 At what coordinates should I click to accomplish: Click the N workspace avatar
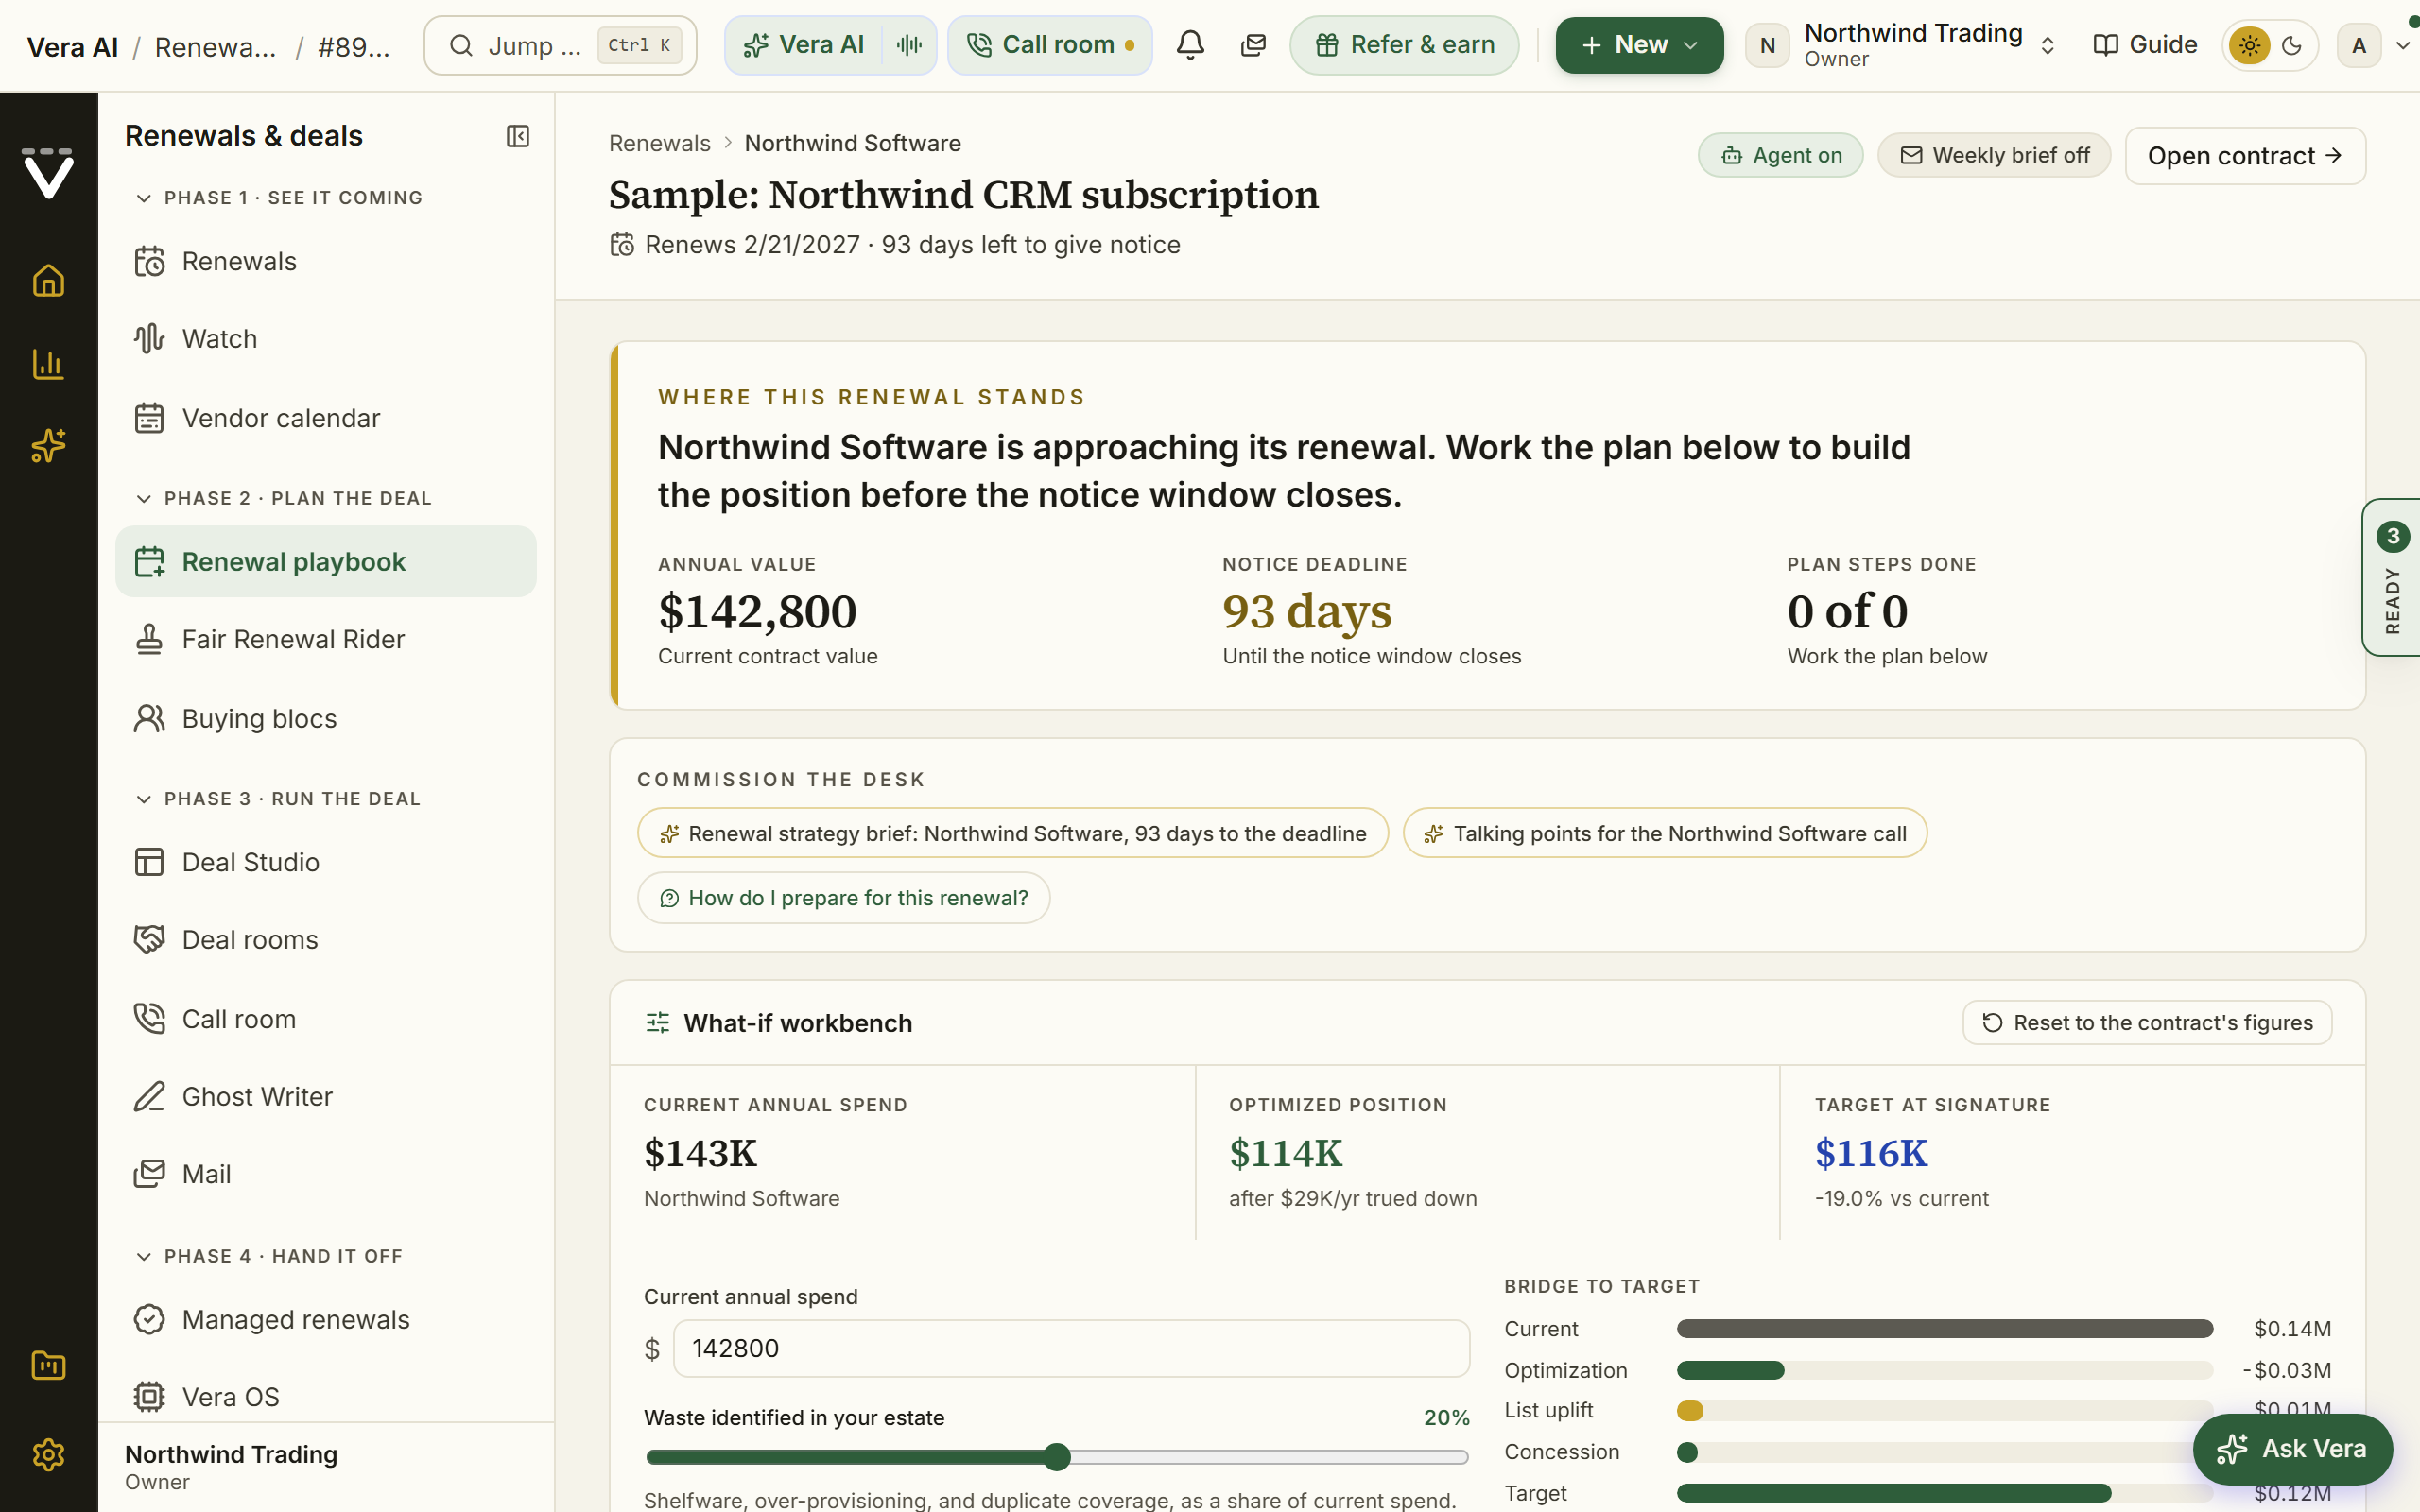pos(1767,45)
